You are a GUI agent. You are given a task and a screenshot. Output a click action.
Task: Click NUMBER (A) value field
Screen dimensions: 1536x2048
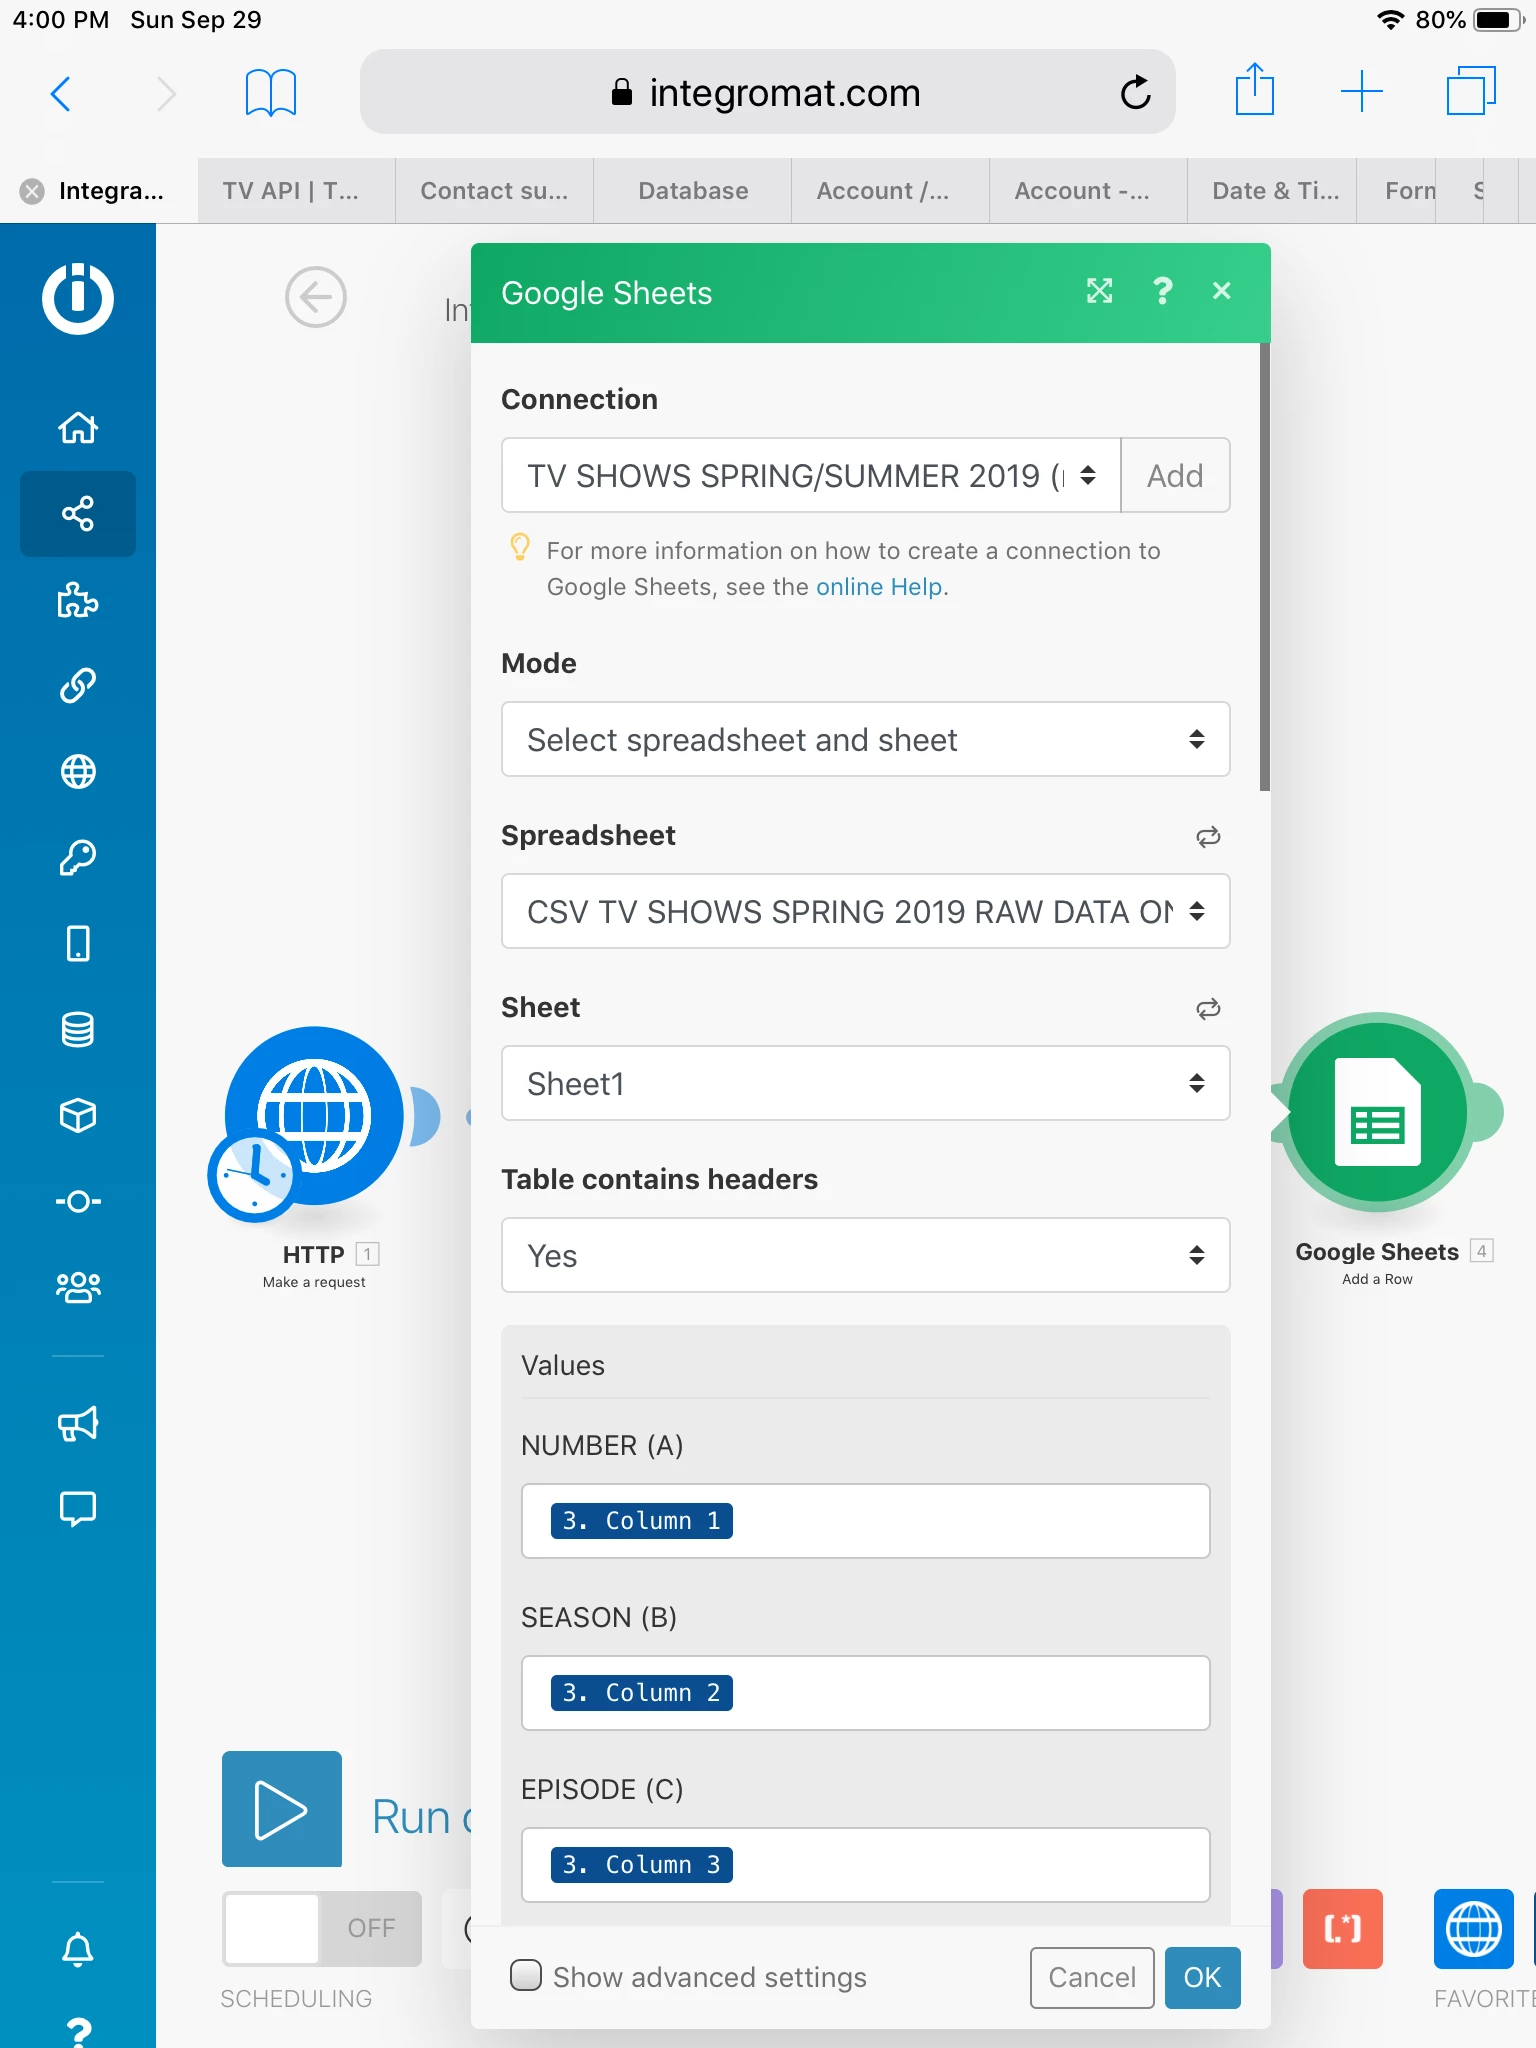click(x=866, y=1521)
